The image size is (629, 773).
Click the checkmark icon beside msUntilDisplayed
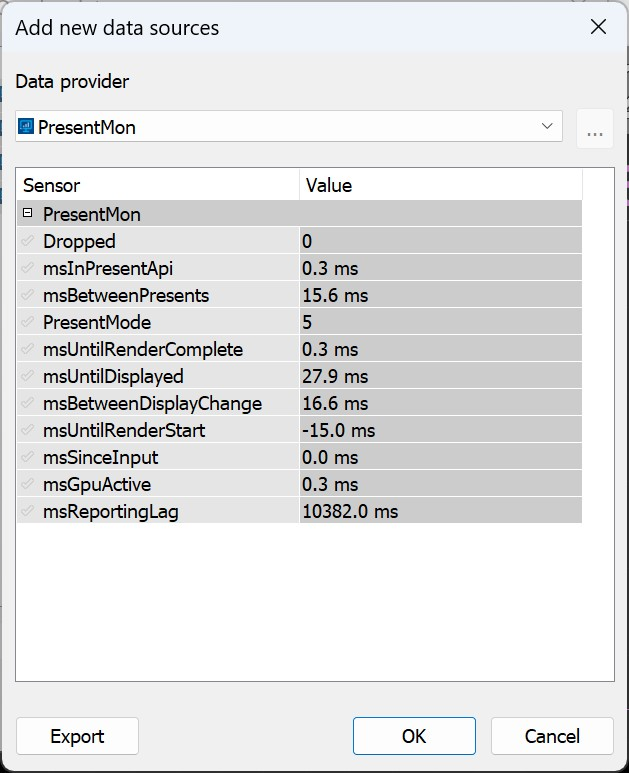point(28,376)
